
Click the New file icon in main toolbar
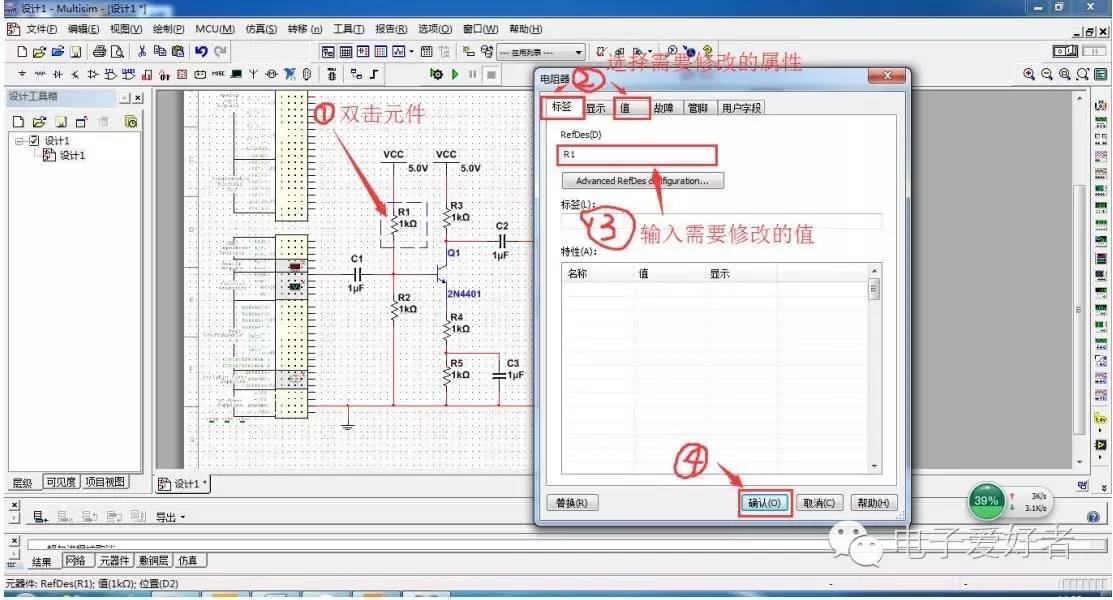22,51
